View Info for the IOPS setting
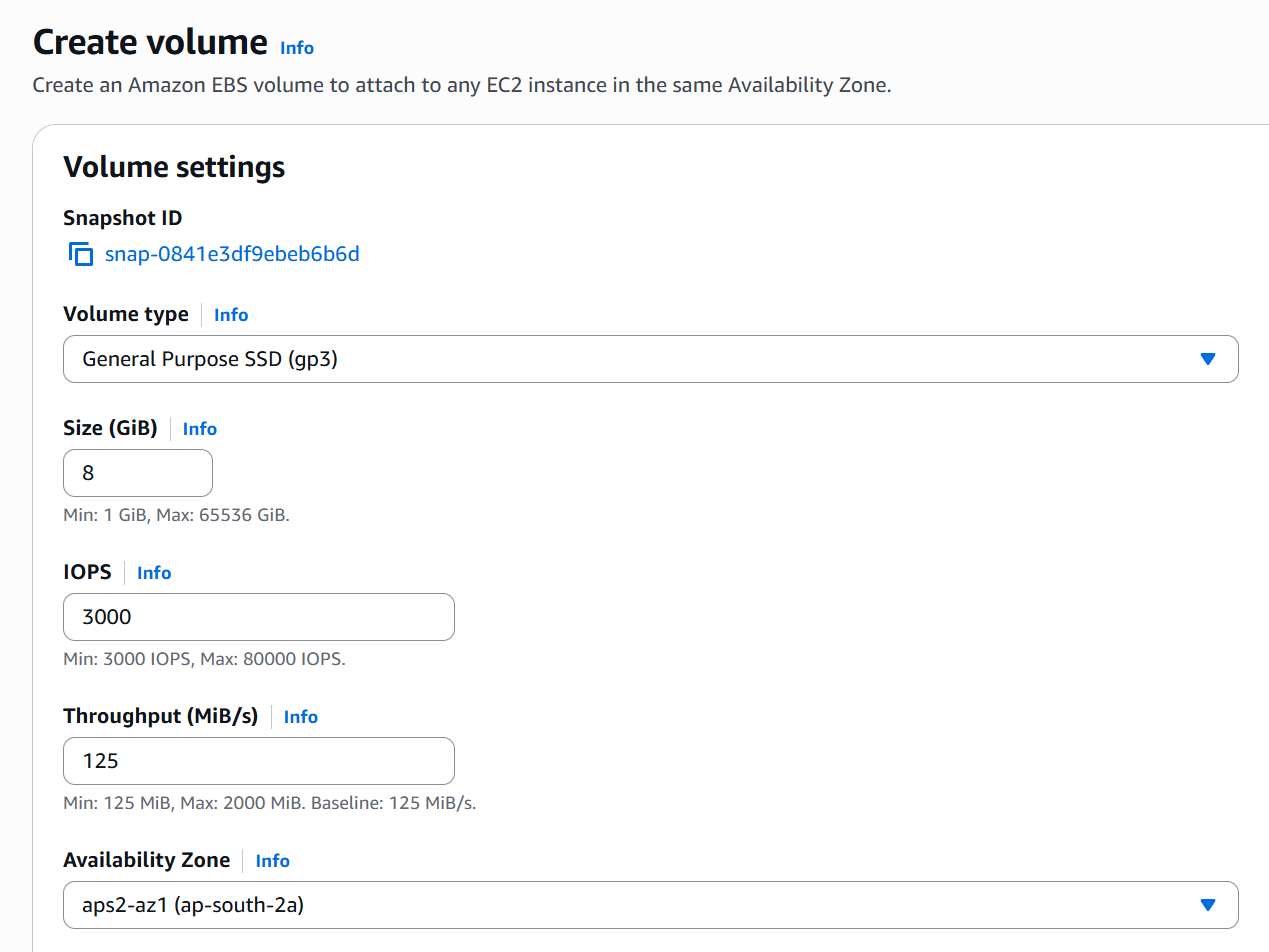This screenshot has width=1269, height=952. pos(154,573)
